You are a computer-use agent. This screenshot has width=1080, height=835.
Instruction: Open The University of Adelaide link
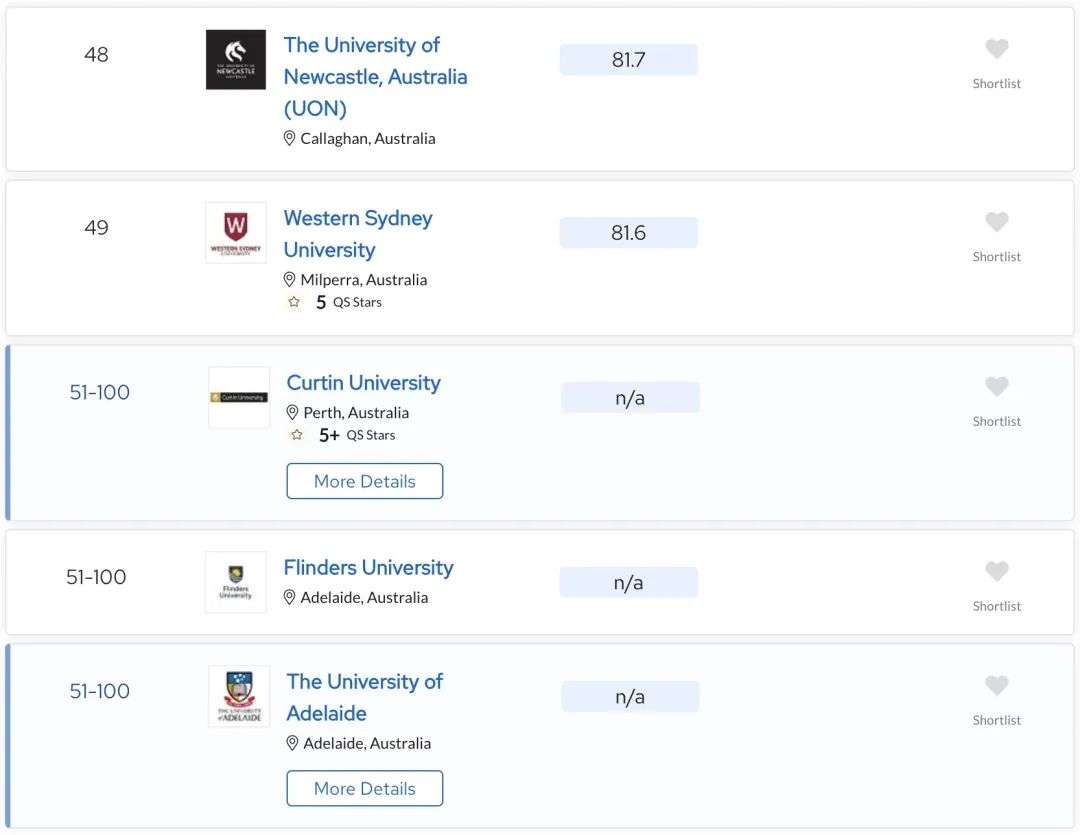pos(364,697)
